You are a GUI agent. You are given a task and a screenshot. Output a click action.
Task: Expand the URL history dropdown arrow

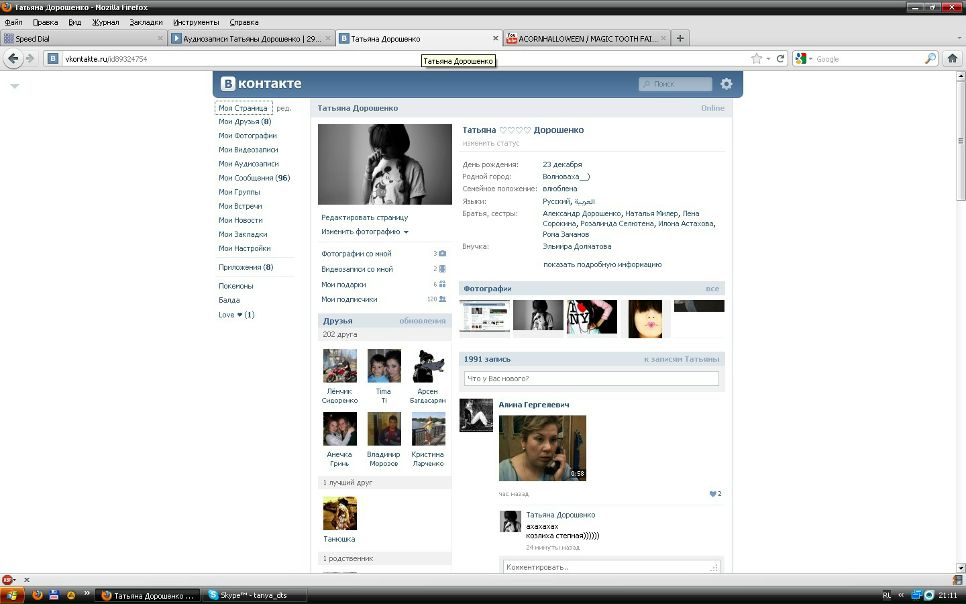point(769,59)
